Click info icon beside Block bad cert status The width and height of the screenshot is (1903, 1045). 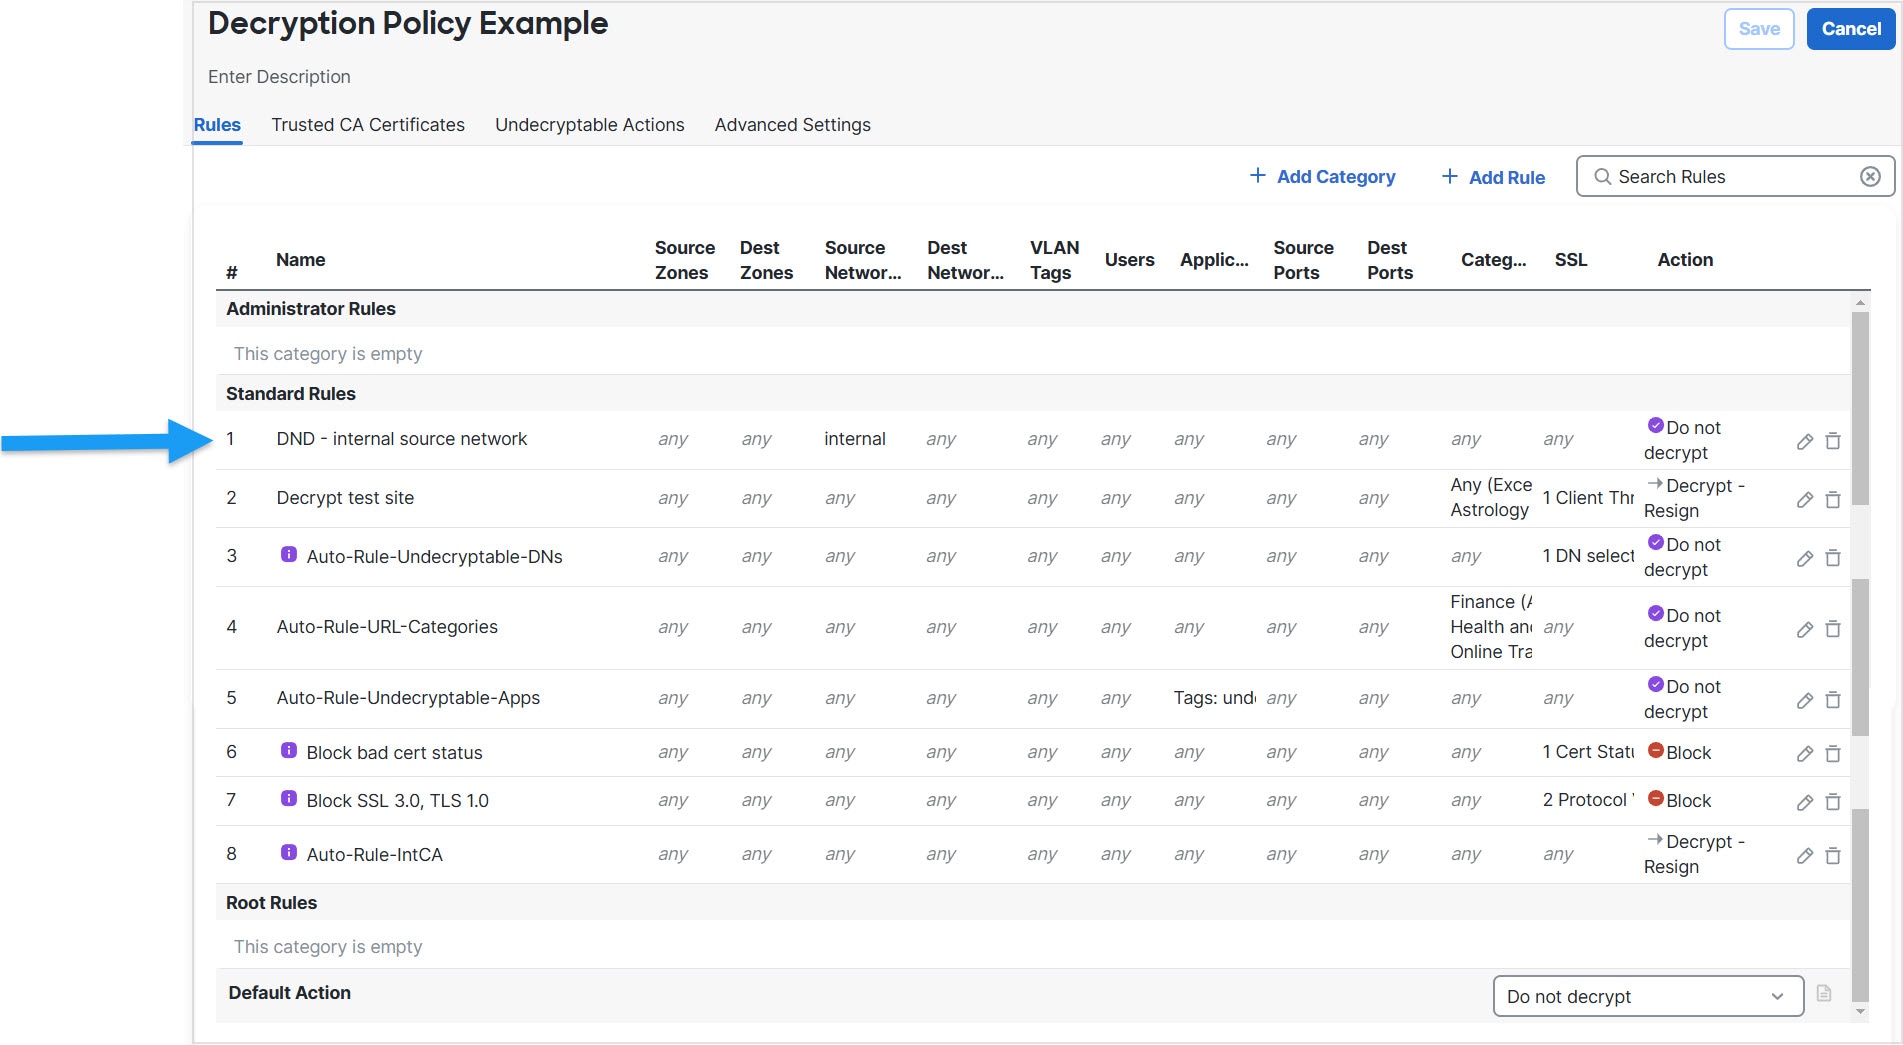(289, 750)
